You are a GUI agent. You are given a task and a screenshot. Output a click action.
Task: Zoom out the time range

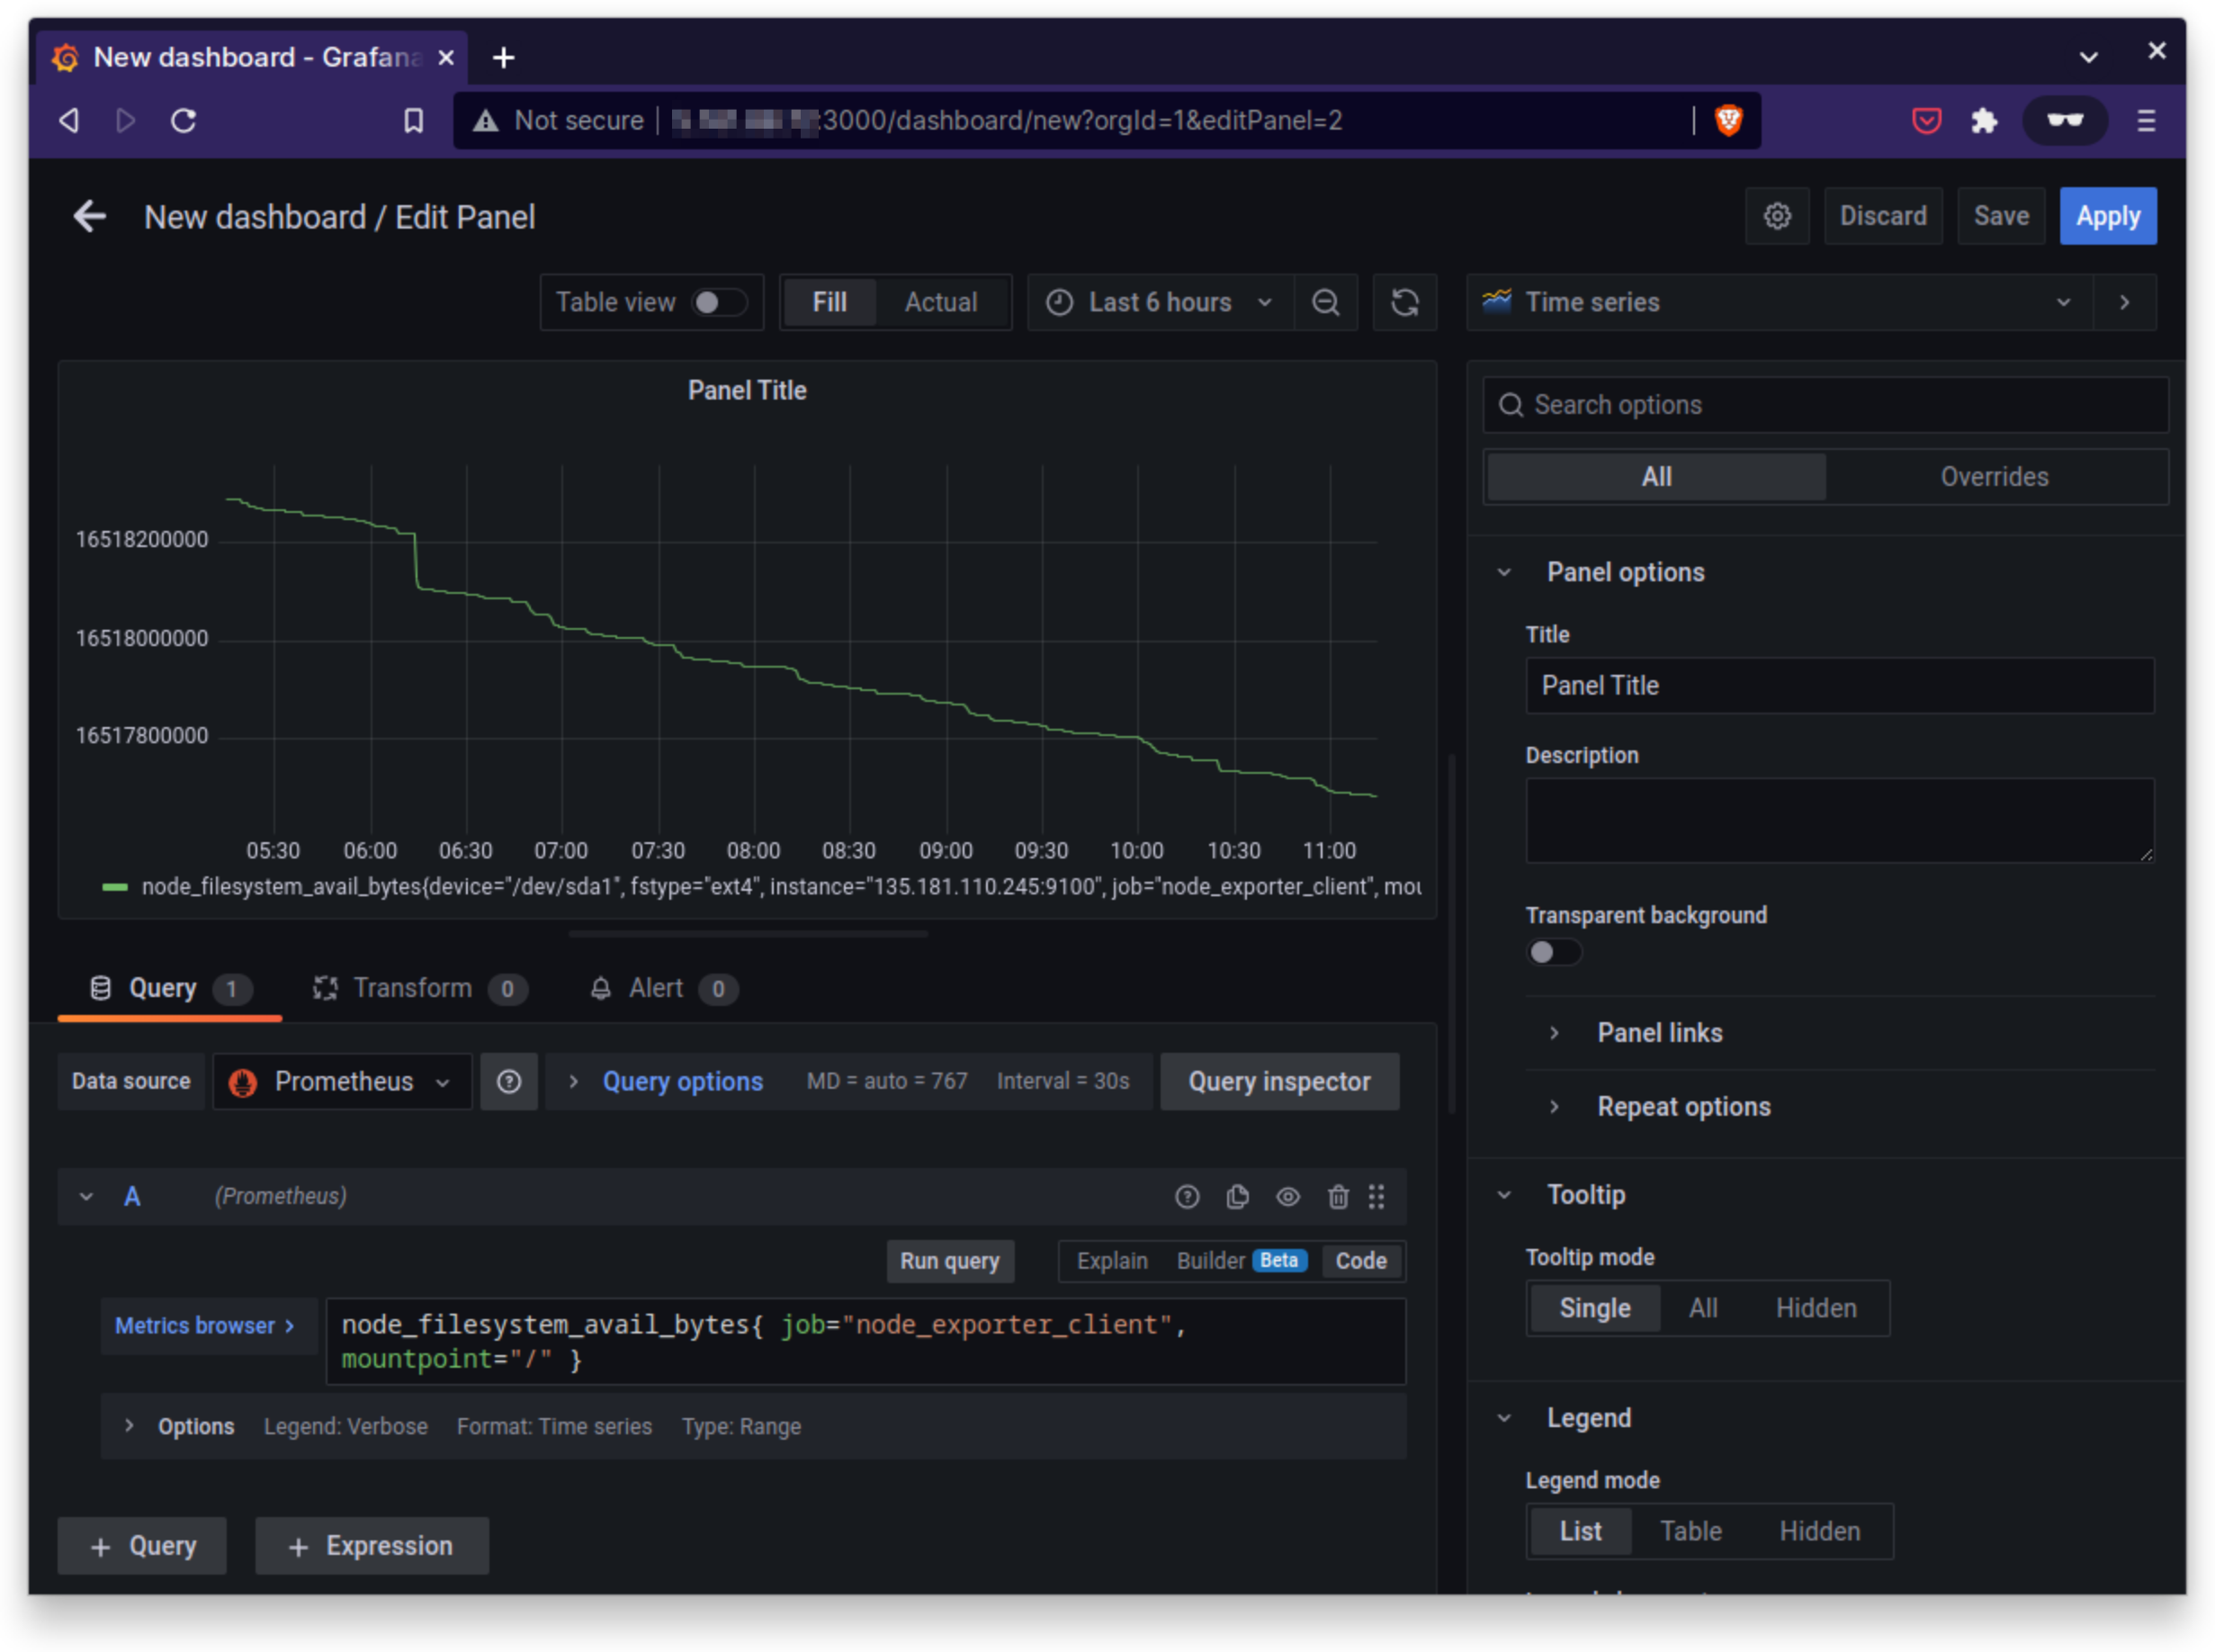[x=1326, y=302]
